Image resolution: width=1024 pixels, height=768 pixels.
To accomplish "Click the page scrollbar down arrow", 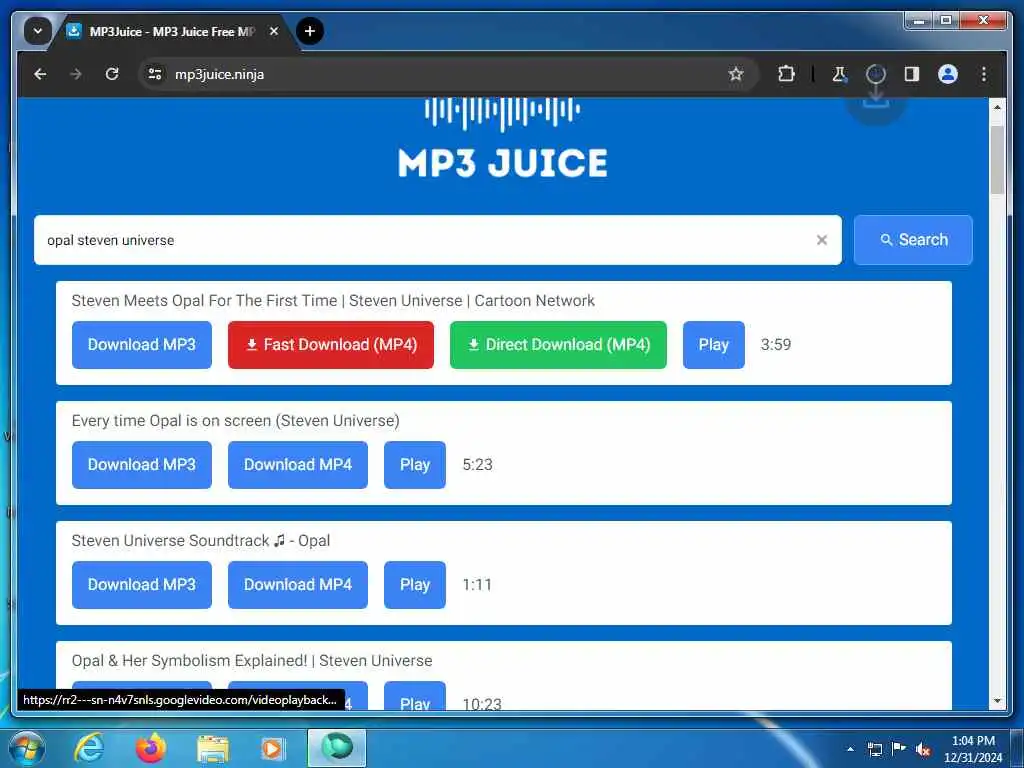I will 997,702.
